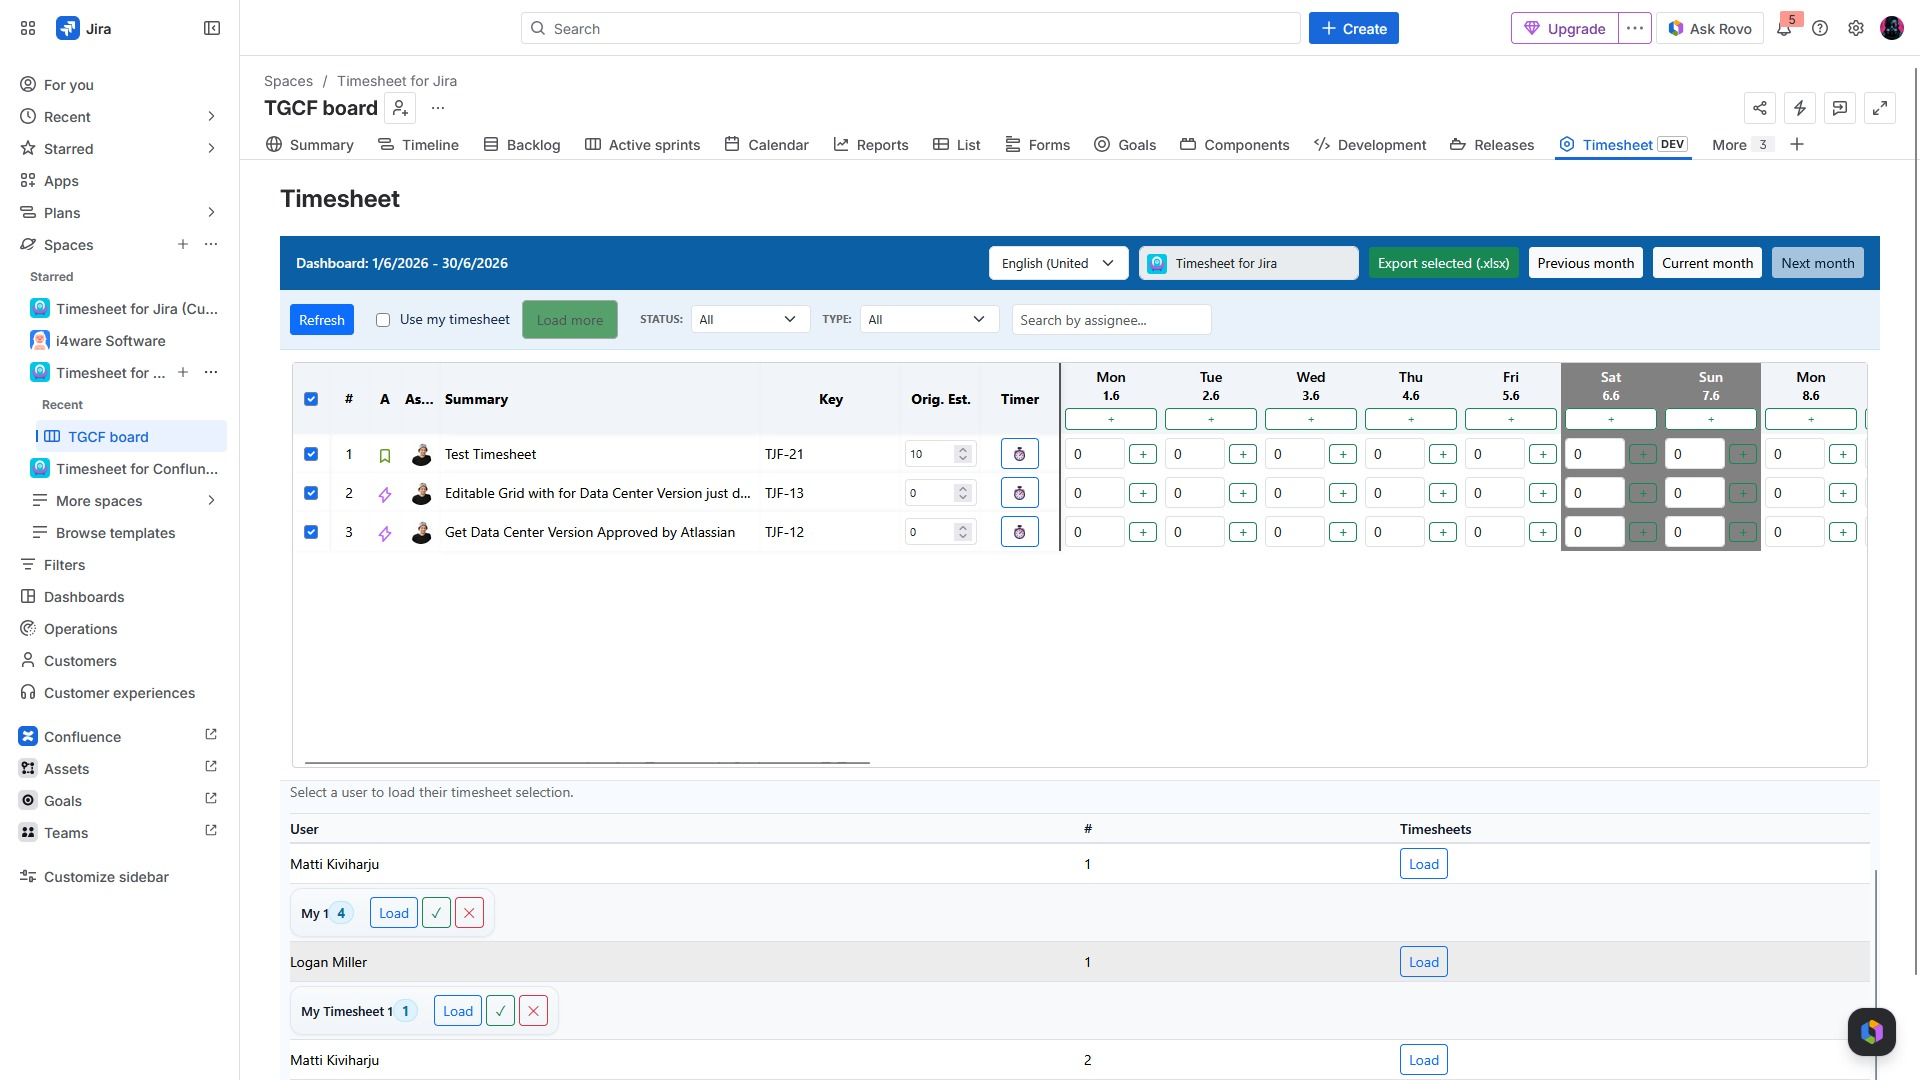Image resolution: width=1920 pixels, height=1080 pixels.
Task: Uncheck the select-all header checkbox
Action: [311, 399]
